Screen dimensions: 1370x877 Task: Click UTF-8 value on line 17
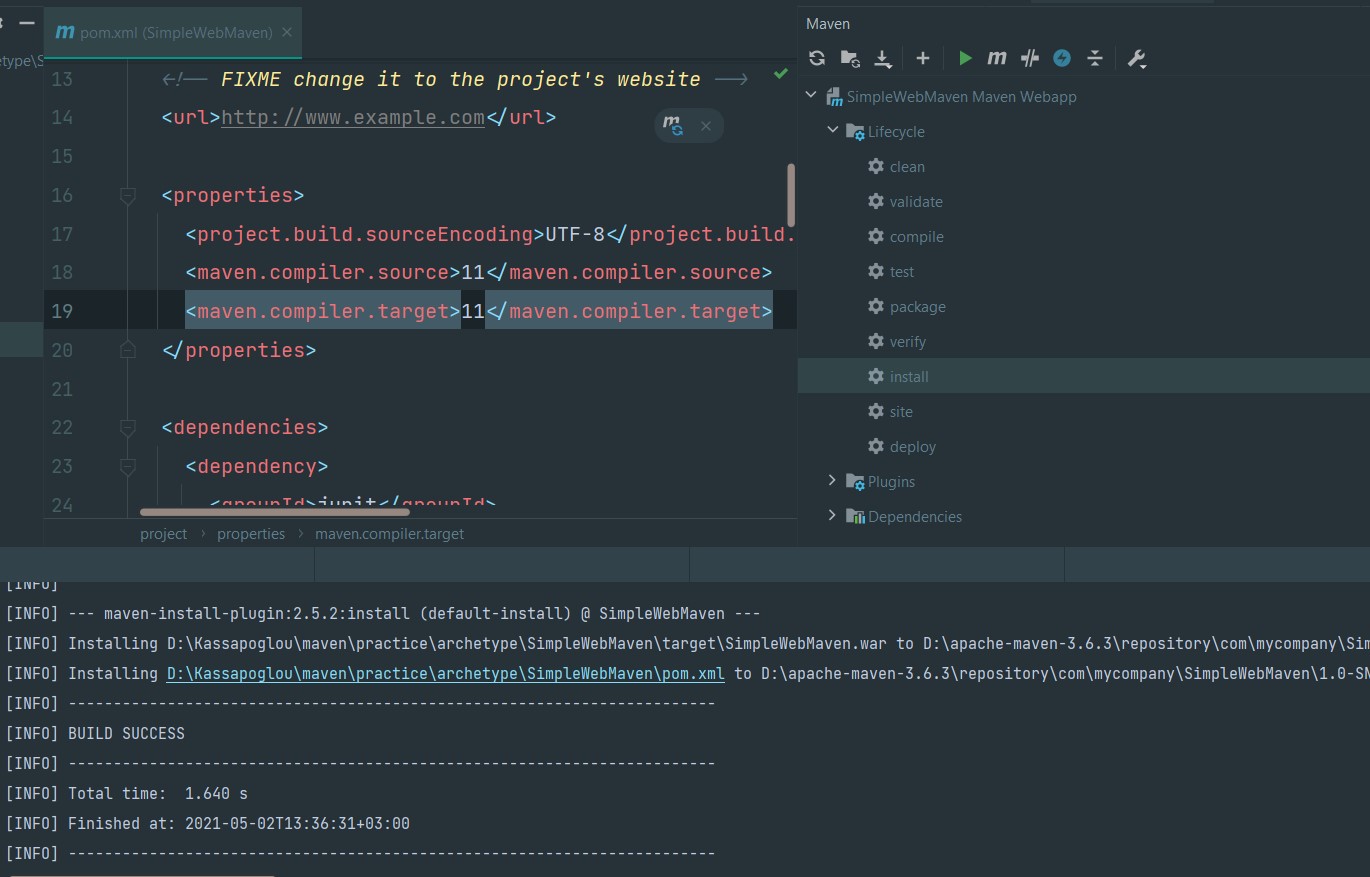click(575, 234)
